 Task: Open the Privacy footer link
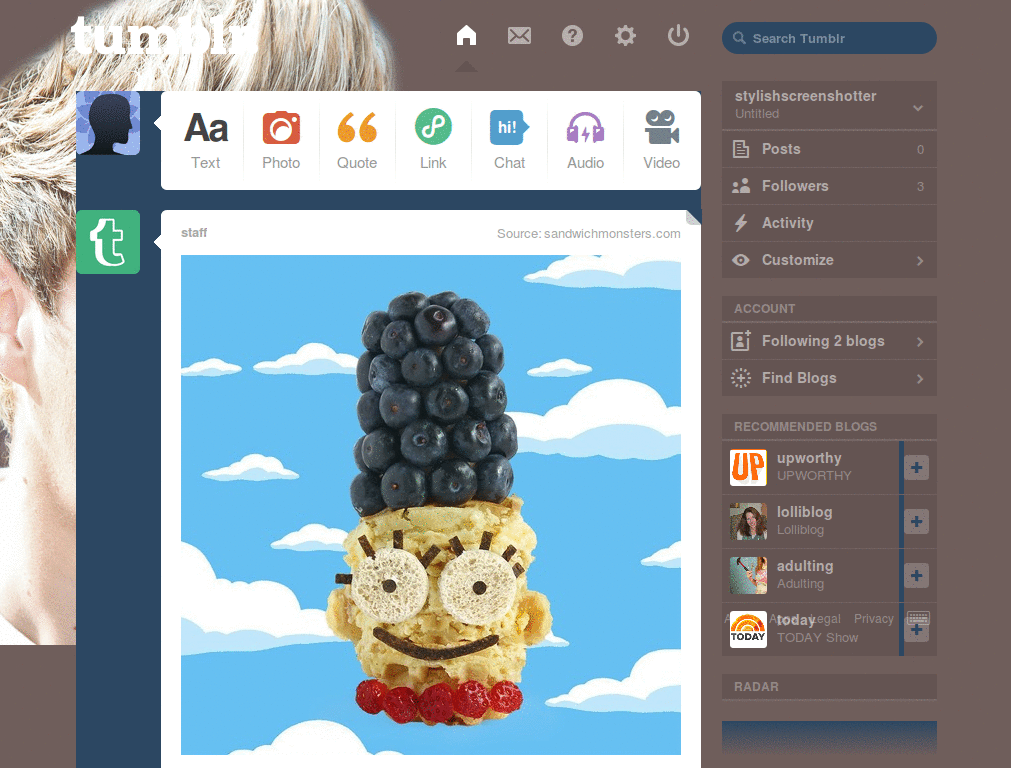pyautogui.click(x=874, y=618)
